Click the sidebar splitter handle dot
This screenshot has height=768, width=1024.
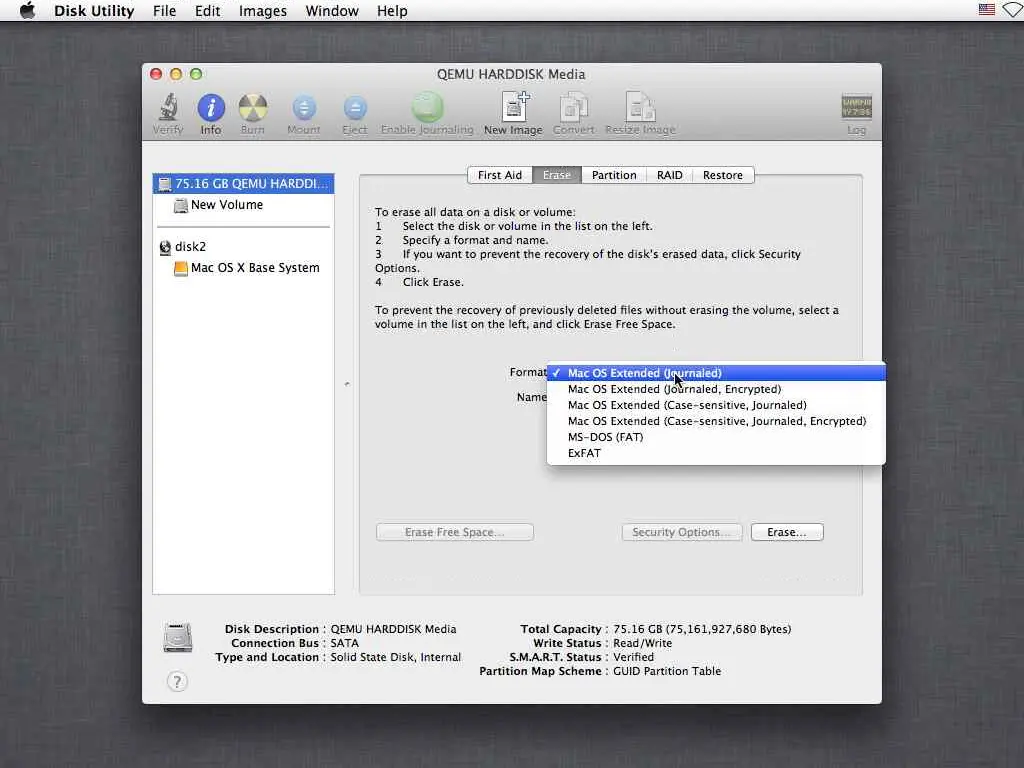coord(347,384)
